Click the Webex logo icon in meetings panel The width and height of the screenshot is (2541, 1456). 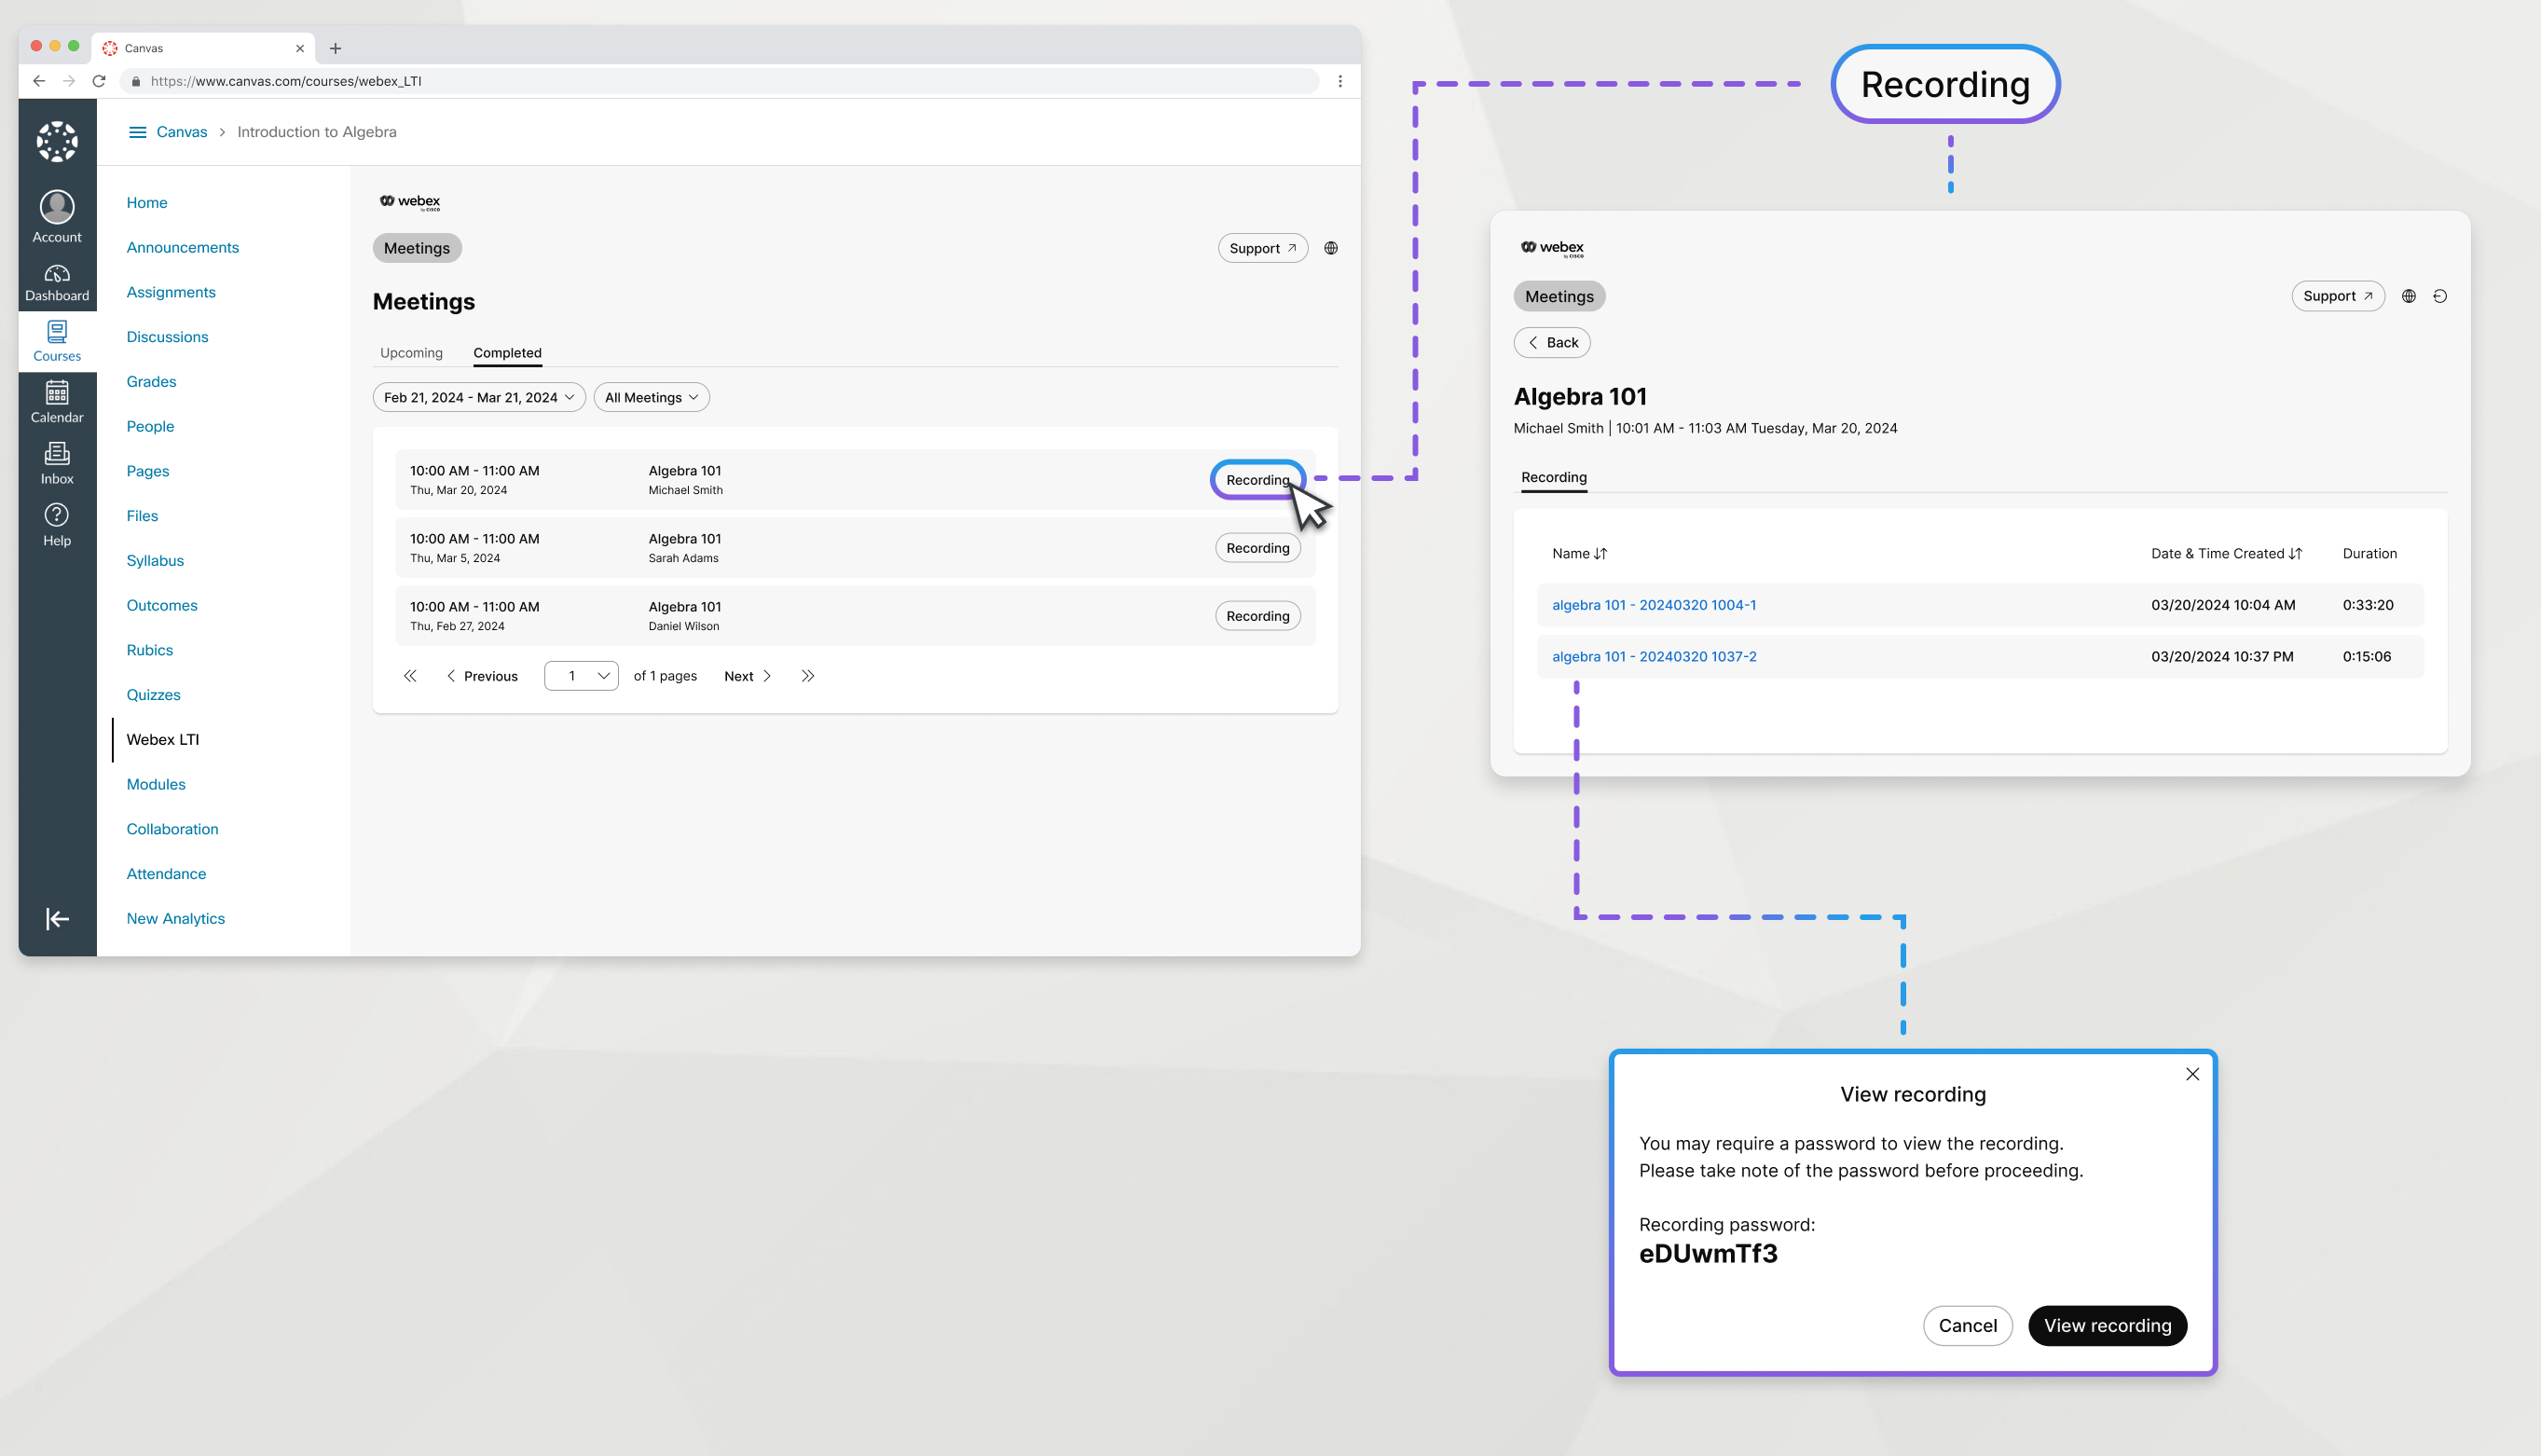tap(410, 199)
